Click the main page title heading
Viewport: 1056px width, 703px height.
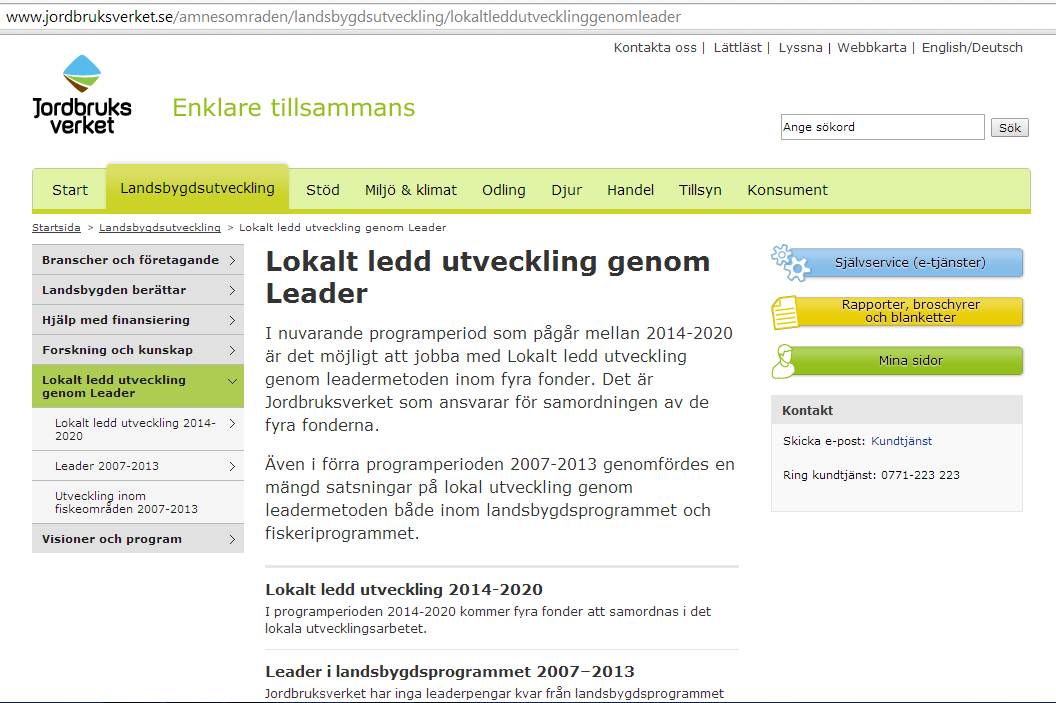point(488,277)
